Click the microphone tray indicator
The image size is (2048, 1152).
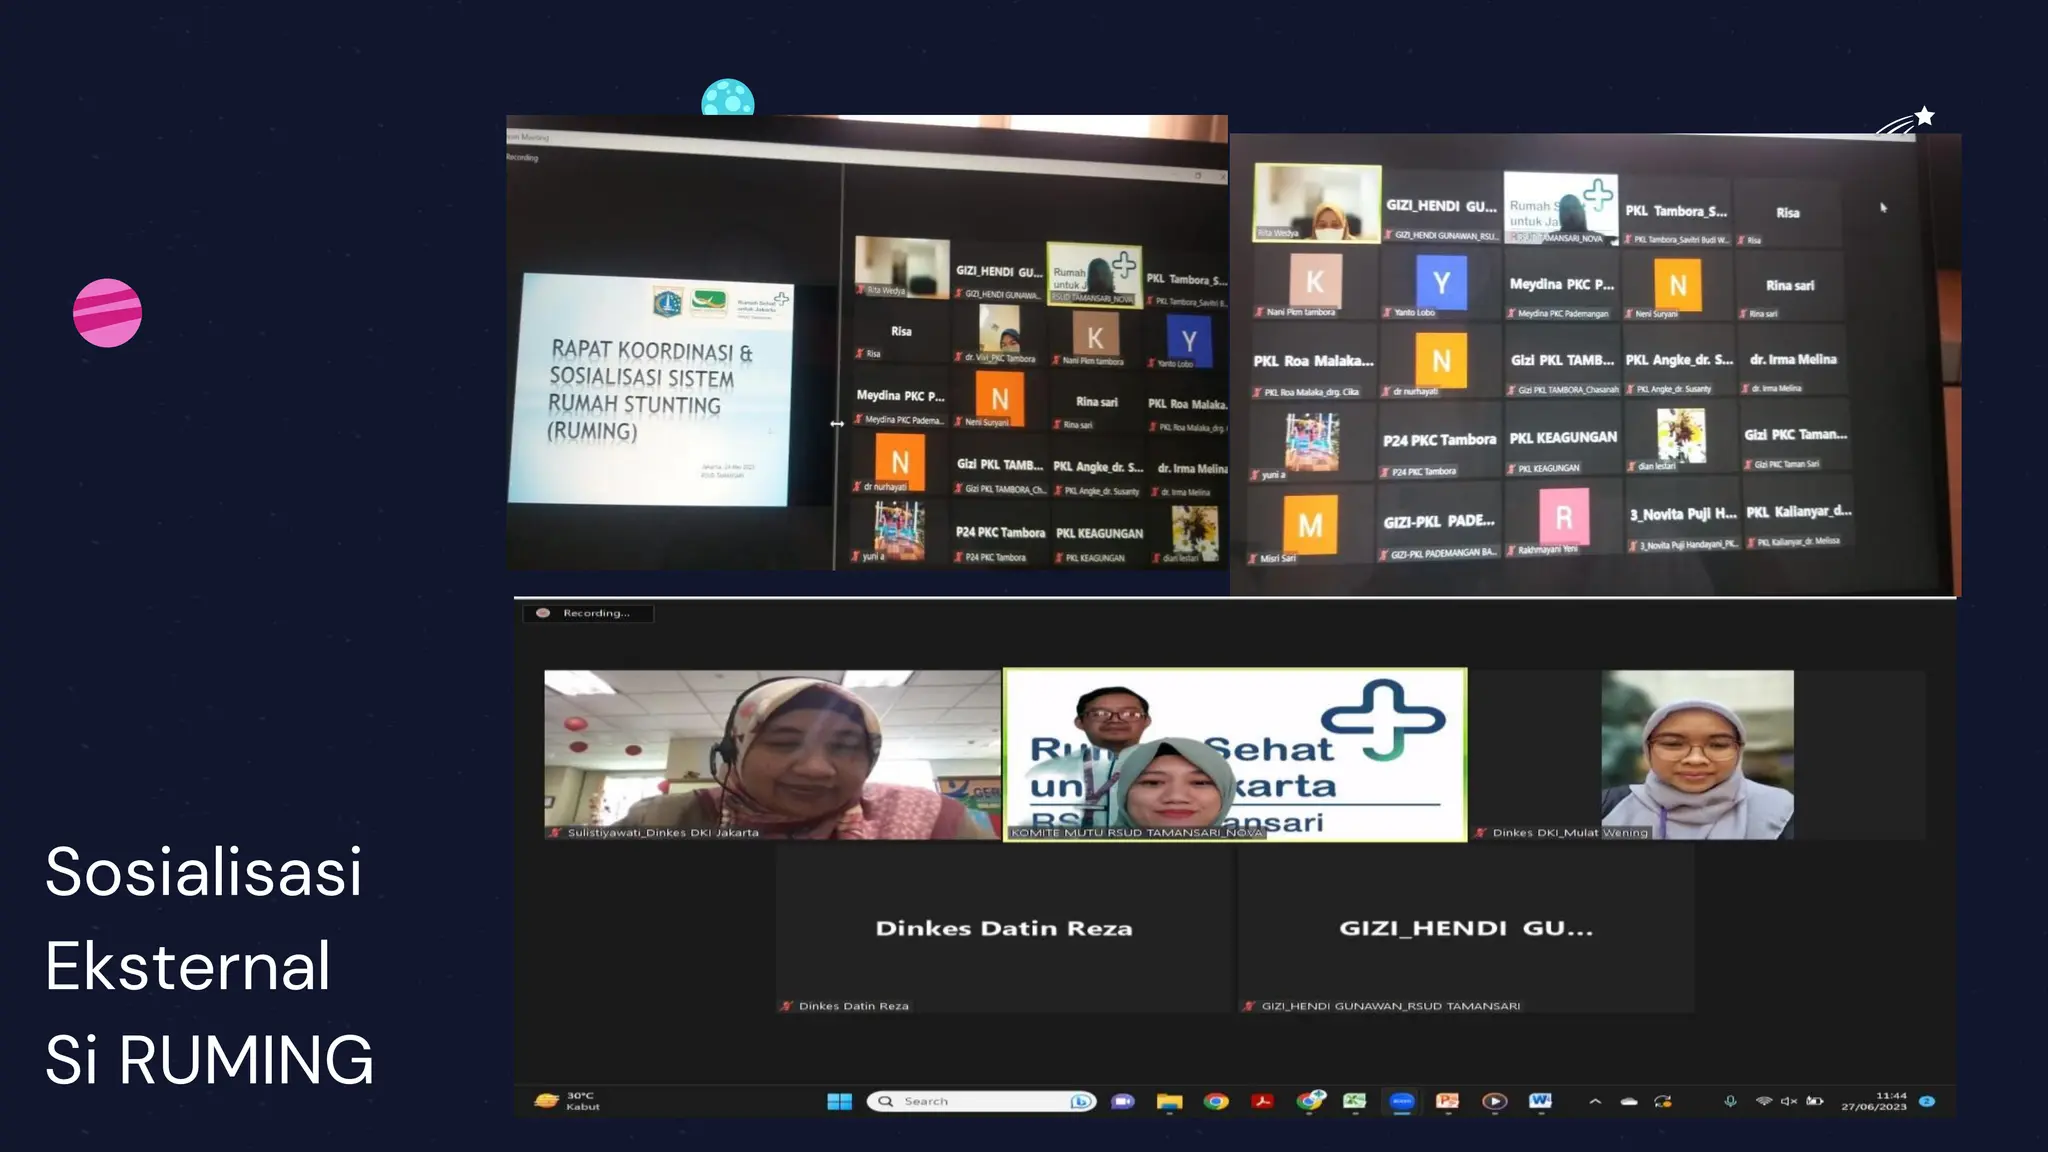(x=1730, y=1101)
